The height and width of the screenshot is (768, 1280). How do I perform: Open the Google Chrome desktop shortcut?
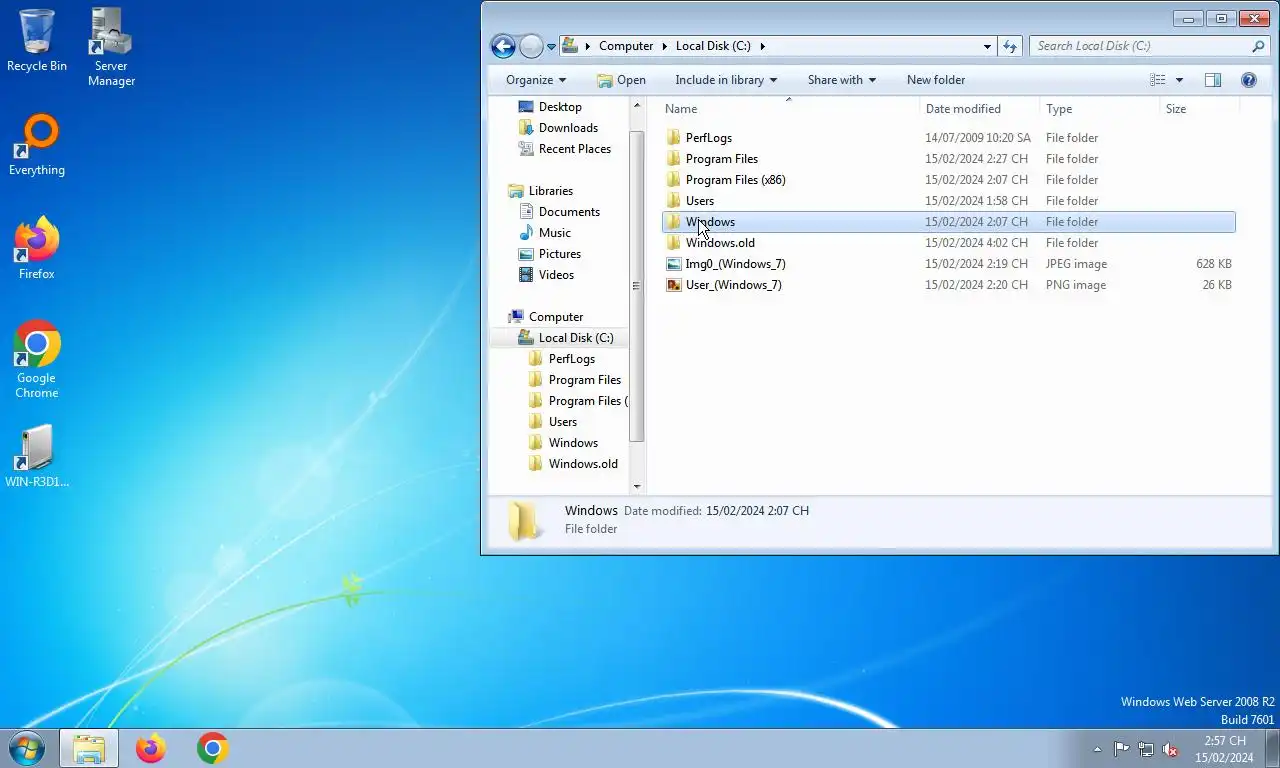37,360
